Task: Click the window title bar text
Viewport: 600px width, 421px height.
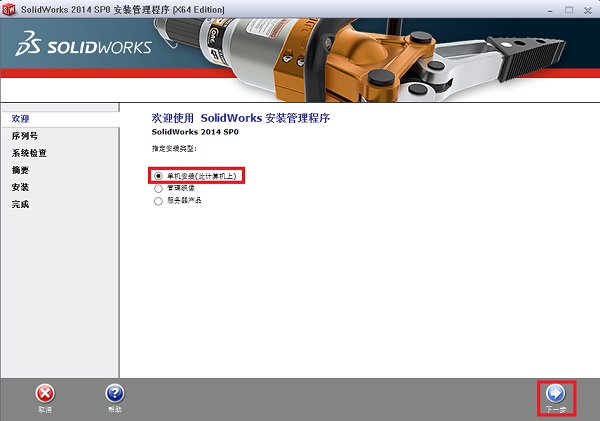Action: [122, 9]
